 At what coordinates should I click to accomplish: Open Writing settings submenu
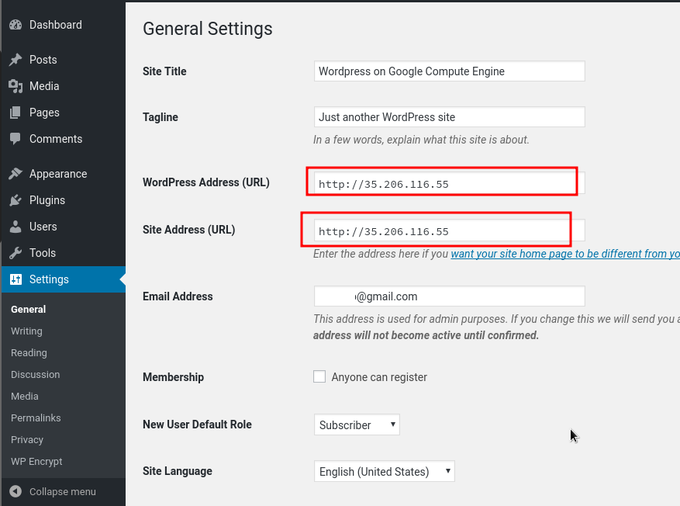coord(26,331)
